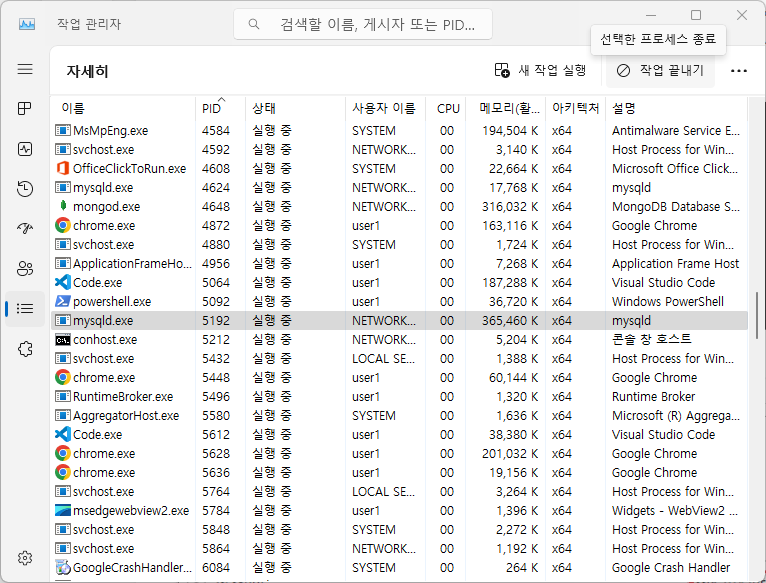This screenshot has height=583, width=766.
Task: Click memory value 316,032 K
Action: [510, 207]
